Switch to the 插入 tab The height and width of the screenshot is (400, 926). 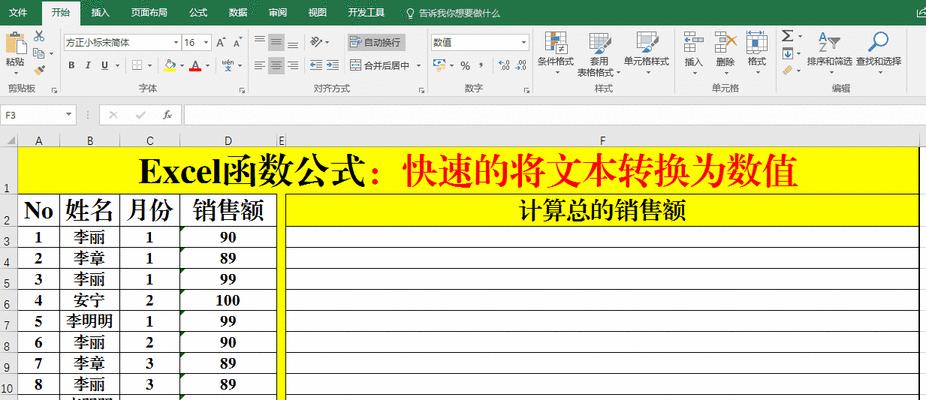(100, 12)
